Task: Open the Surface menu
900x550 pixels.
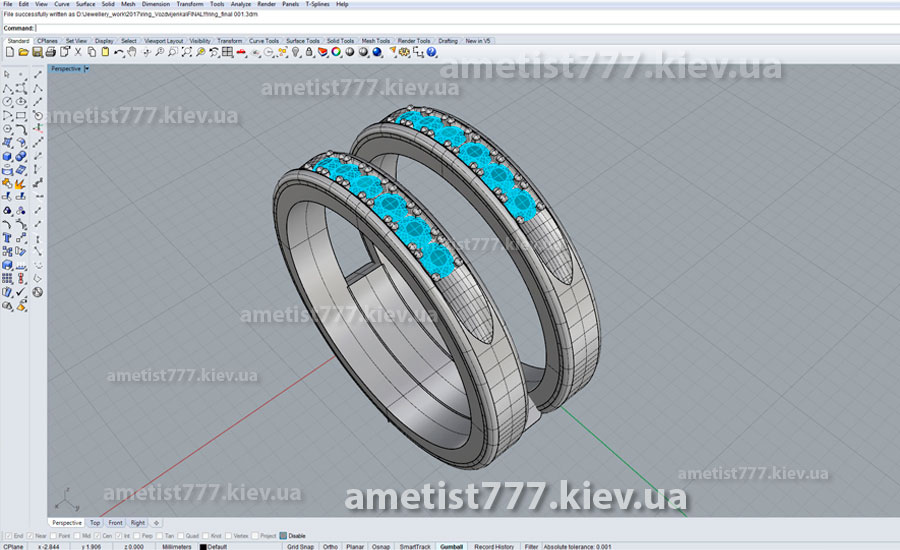Action: [86, 4]
